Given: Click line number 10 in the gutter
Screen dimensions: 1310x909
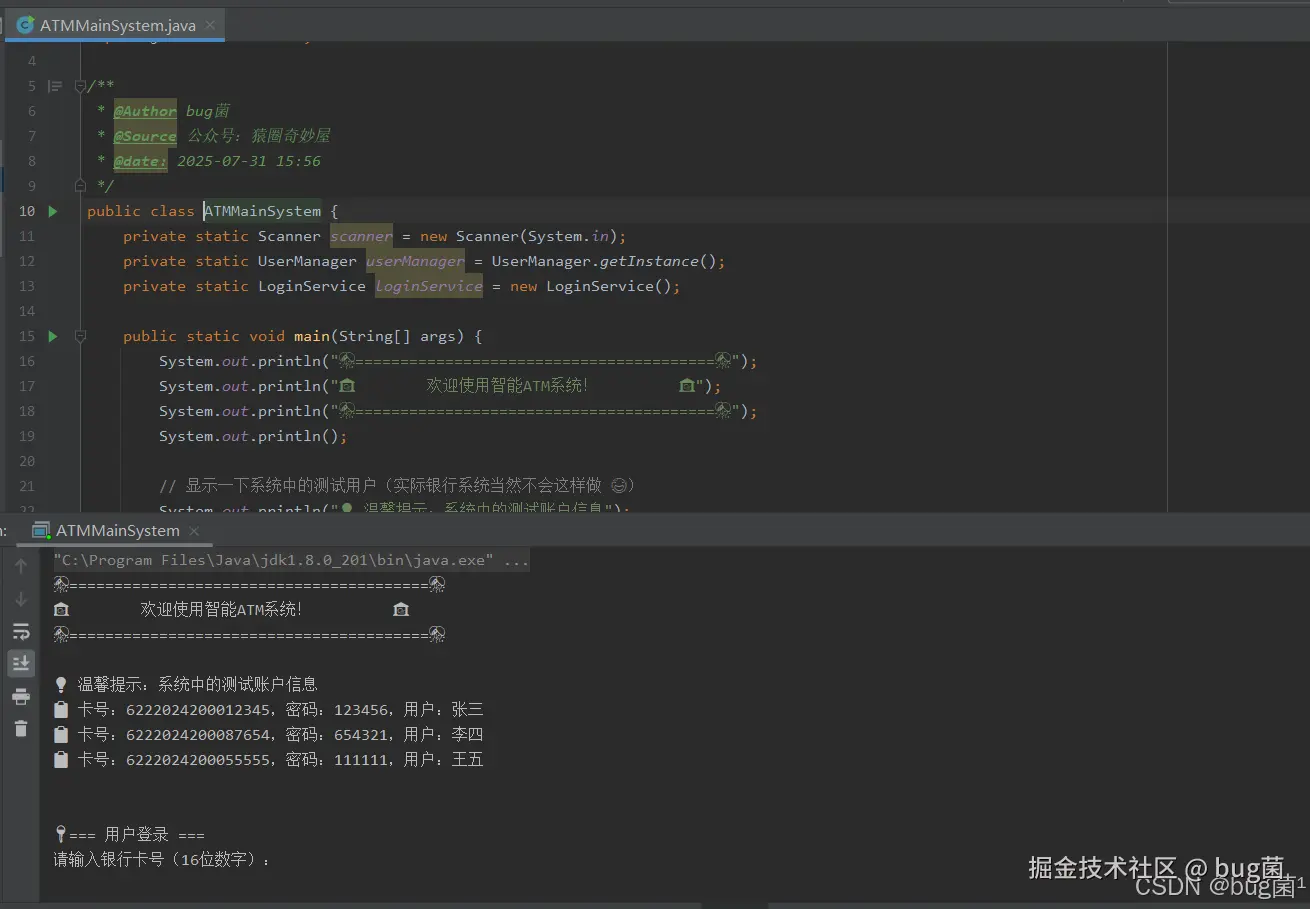Looking at the screenshot, I should [27, 211].
